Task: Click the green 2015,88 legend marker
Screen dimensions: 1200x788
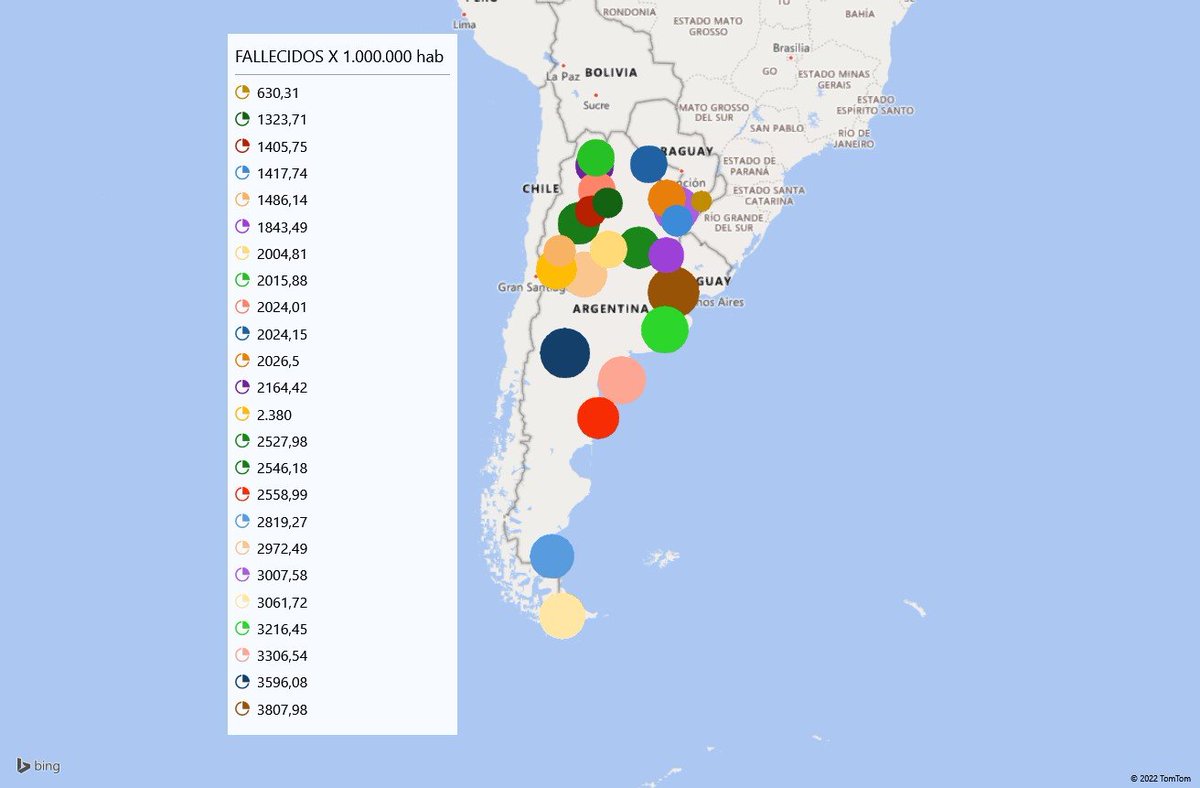Action: [x=242, y=281]
